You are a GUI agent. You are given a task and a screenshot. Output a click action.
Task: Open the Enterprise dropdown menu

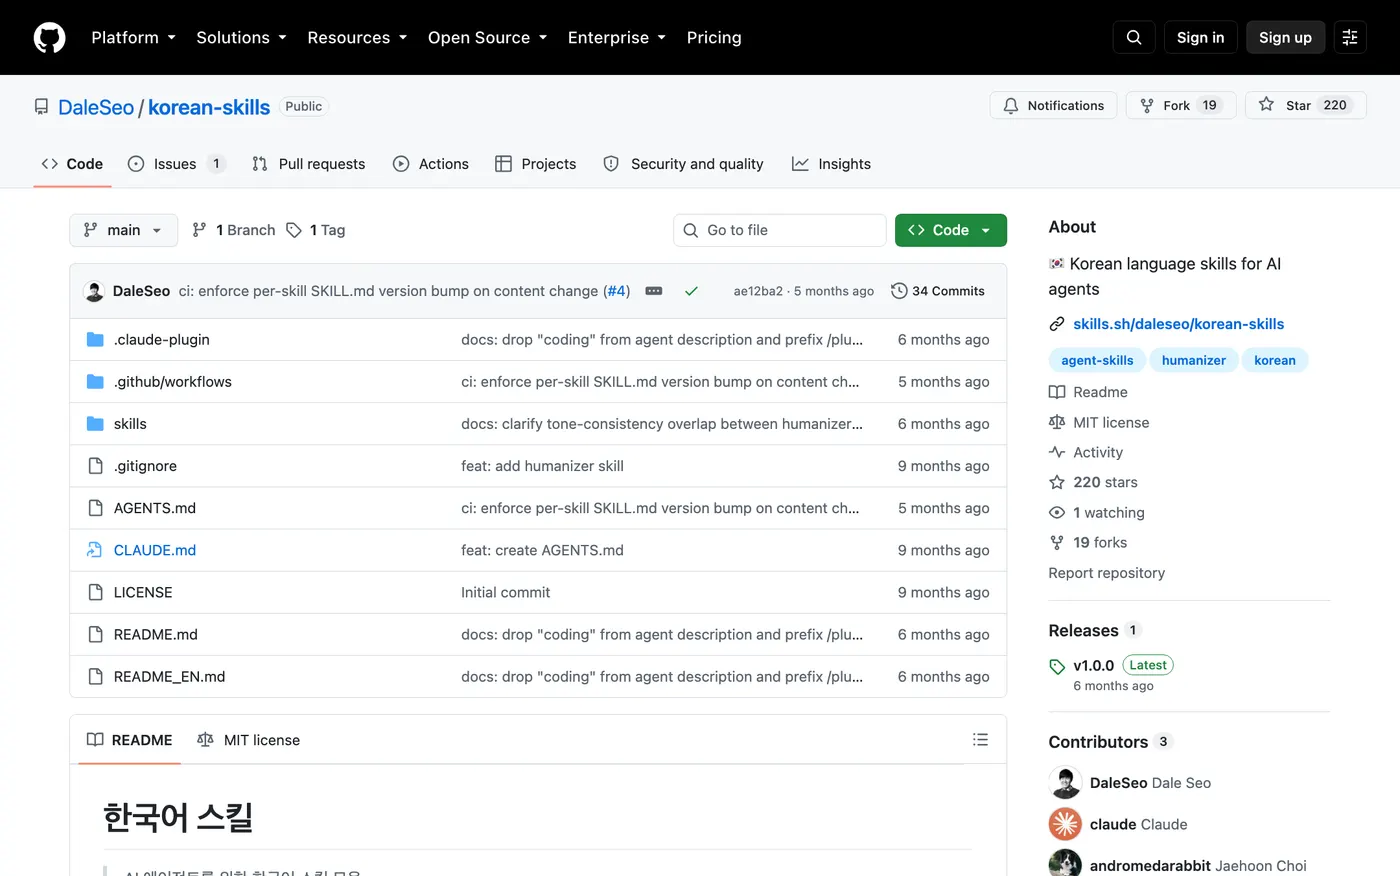click(616, 37)
